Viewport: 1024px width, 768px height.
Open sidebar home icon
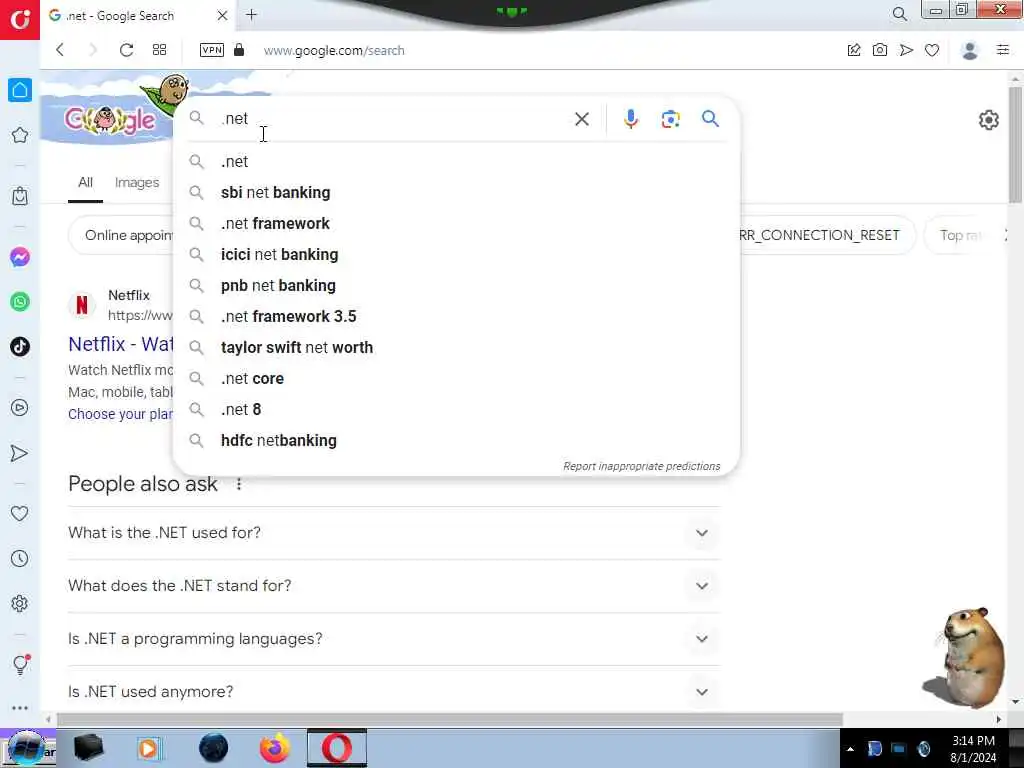(x=20, y=90)
